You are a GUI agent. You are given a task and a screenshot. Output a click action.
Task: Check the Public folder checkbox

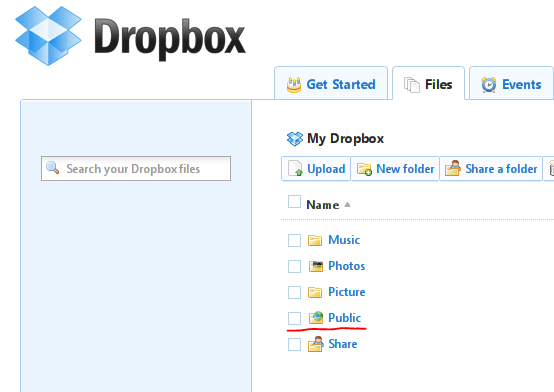click(294, 318)
